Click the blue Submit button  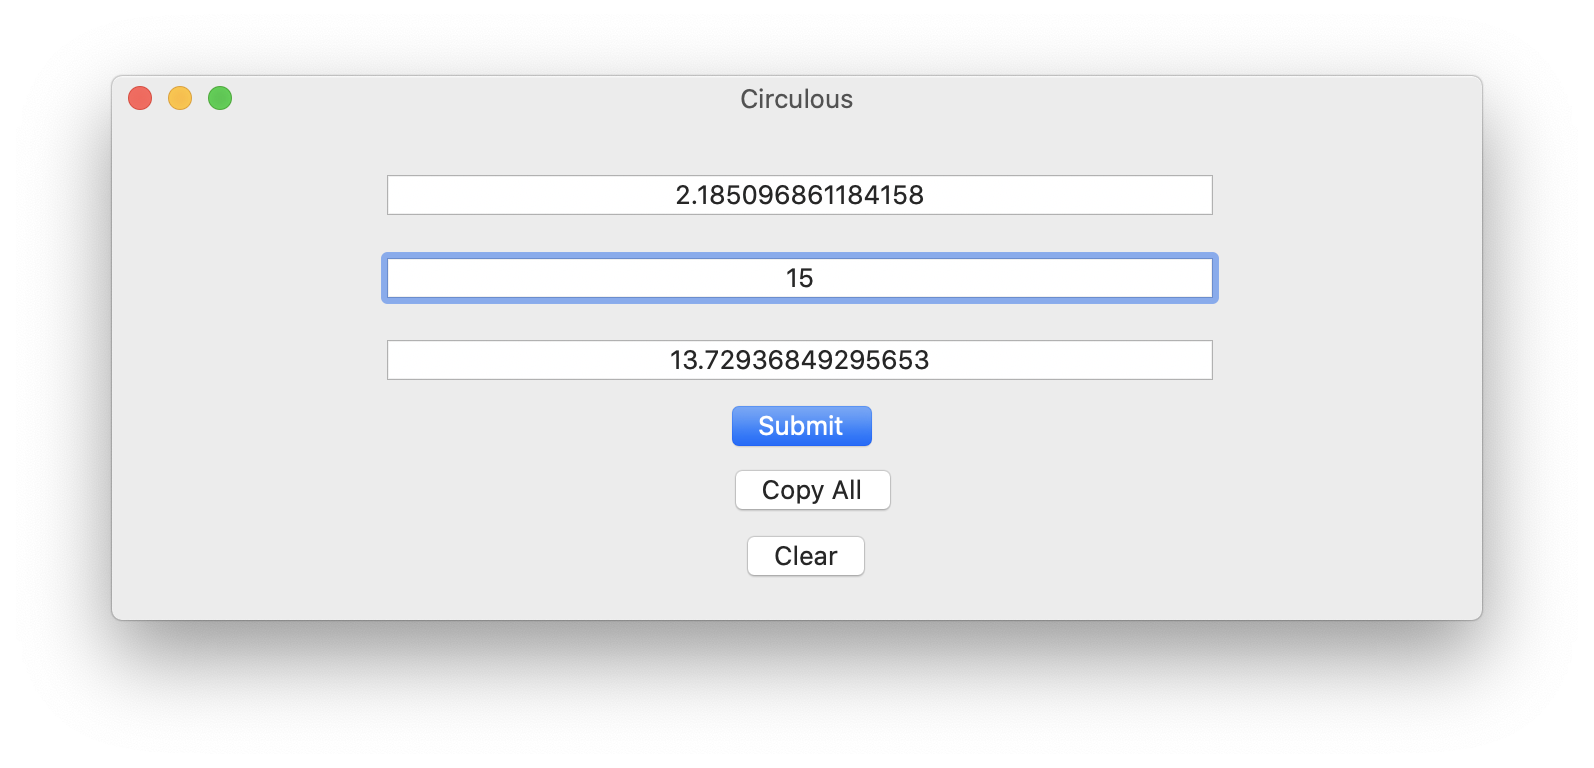tap(801, 426)
